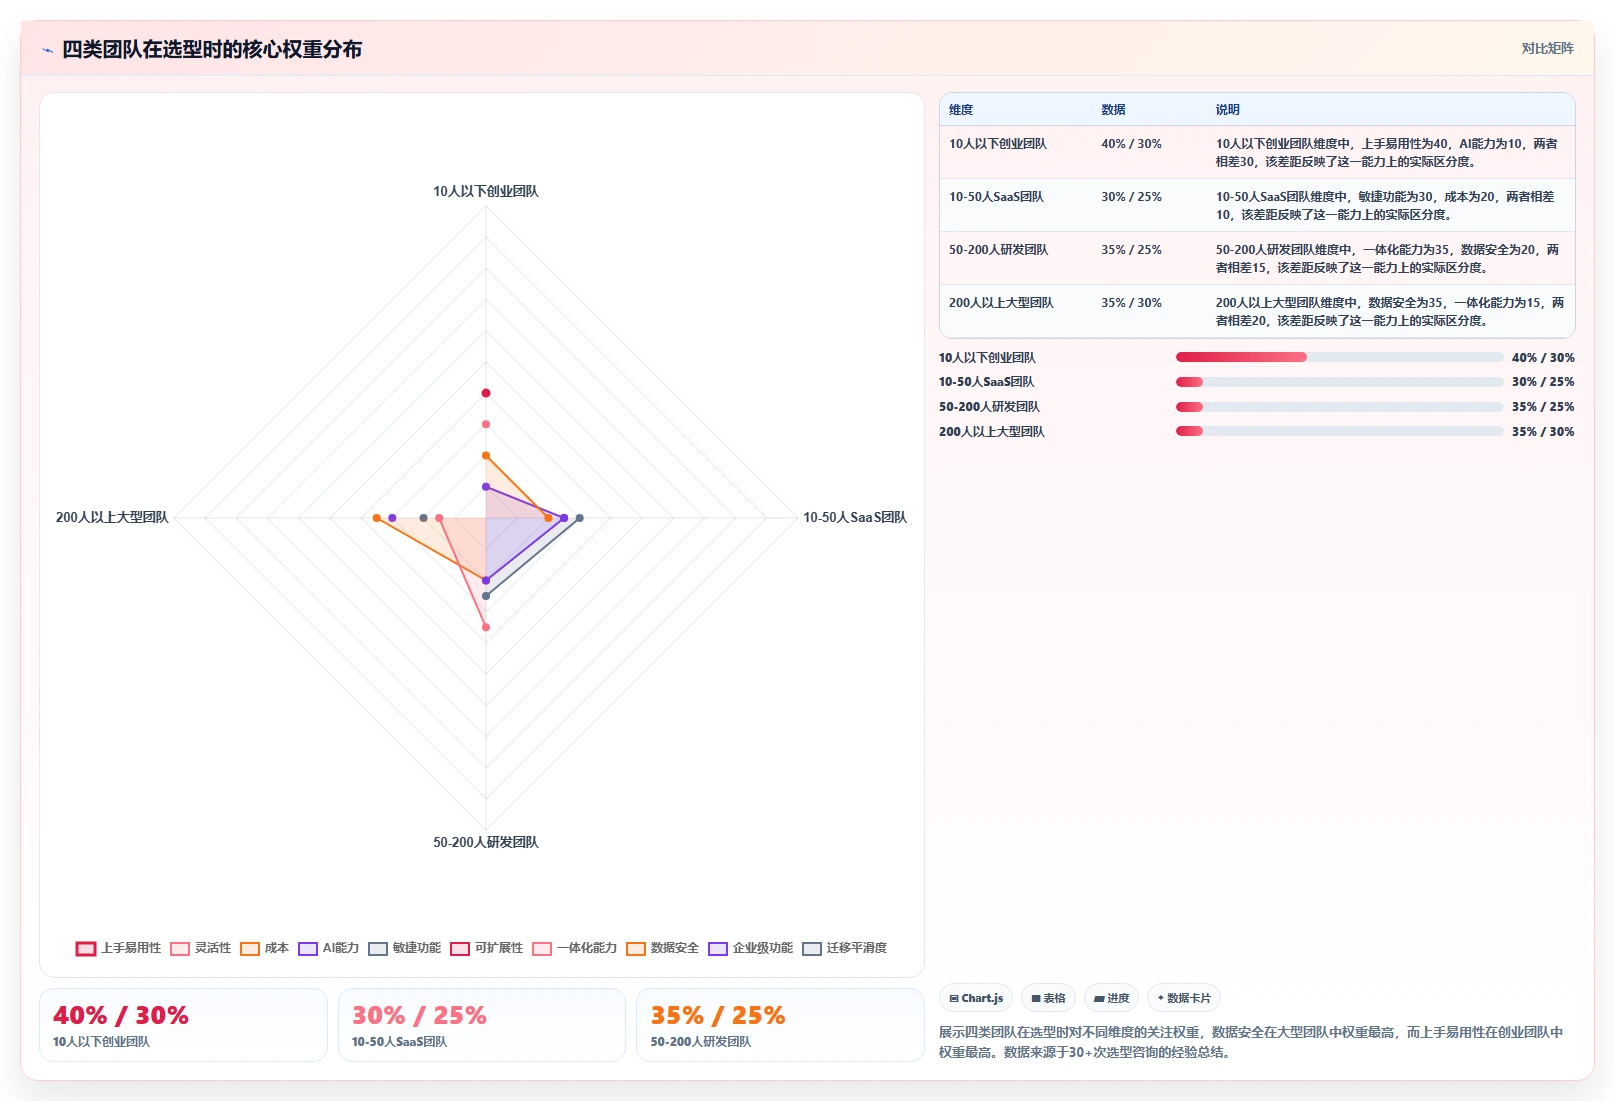Toggle the 企业级功能 legend entry
Viewport: 1615px width, 1101px height.
click(750, 948)
